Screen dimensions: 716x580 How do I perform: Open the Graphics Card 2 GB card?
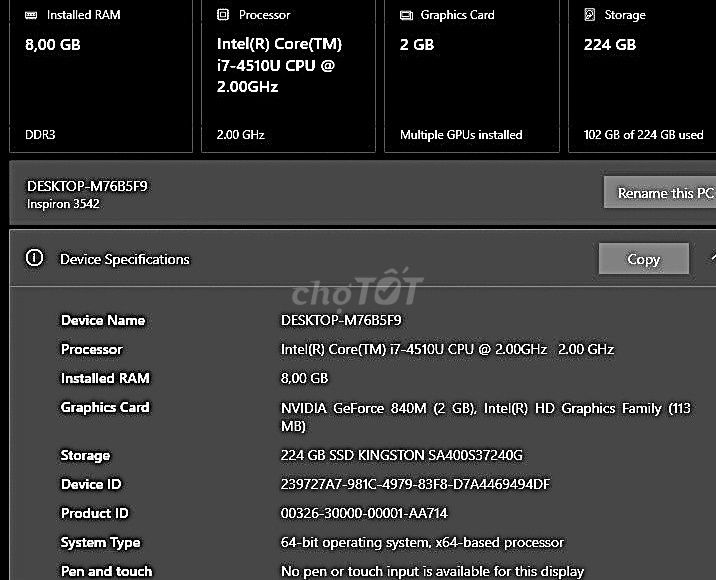pos(472,75)
